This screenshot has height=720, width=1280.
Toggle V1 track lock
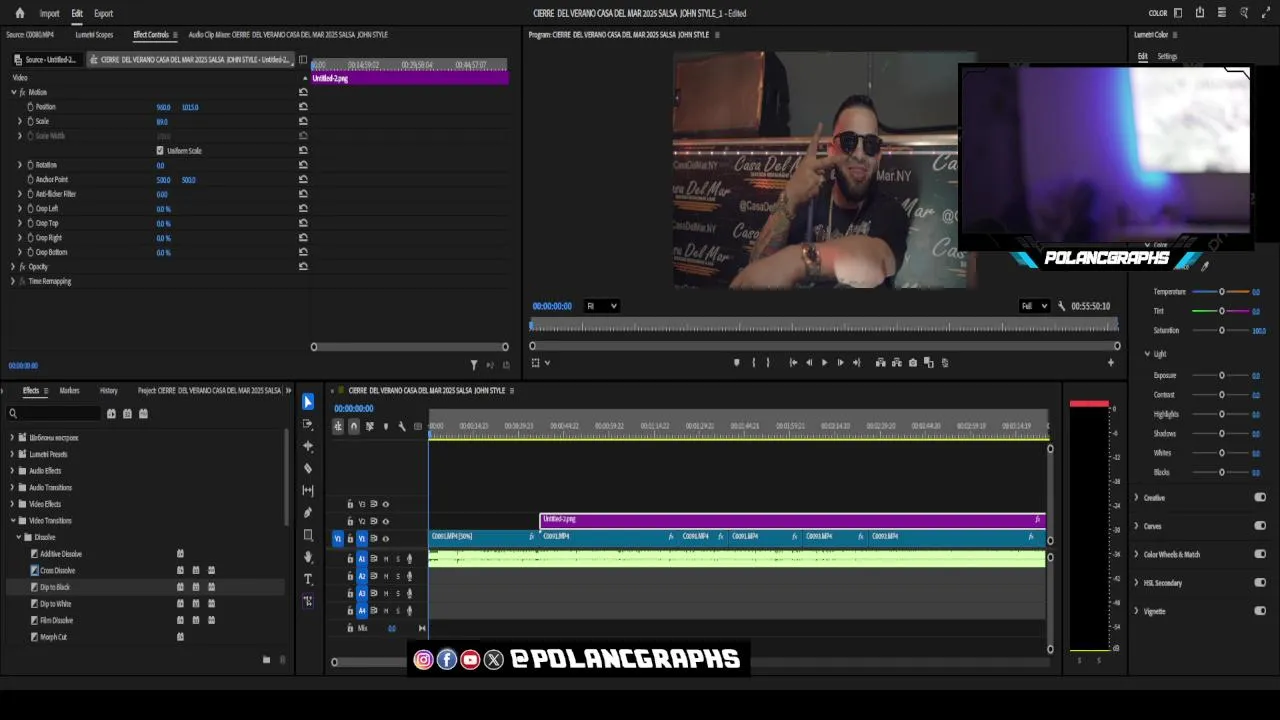point(350,539)
